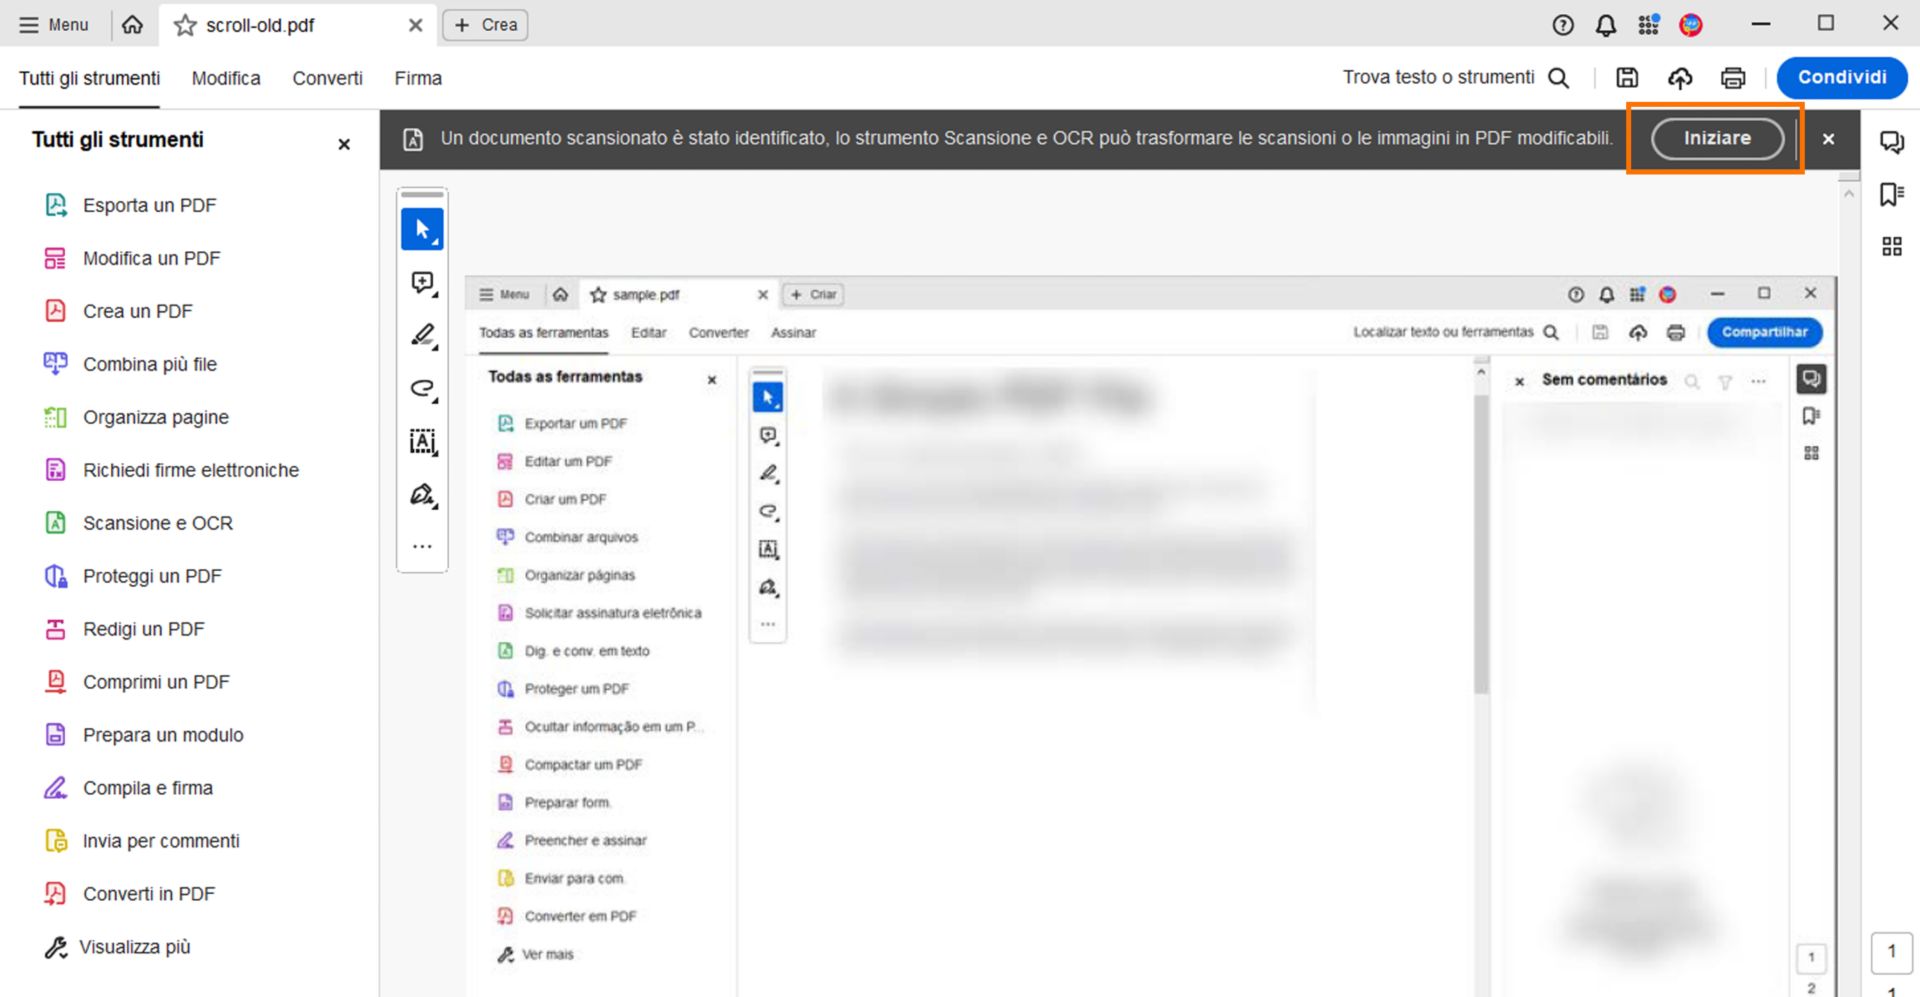
Task: Choose the Add comment tool
Action: (x=423, y=283)
